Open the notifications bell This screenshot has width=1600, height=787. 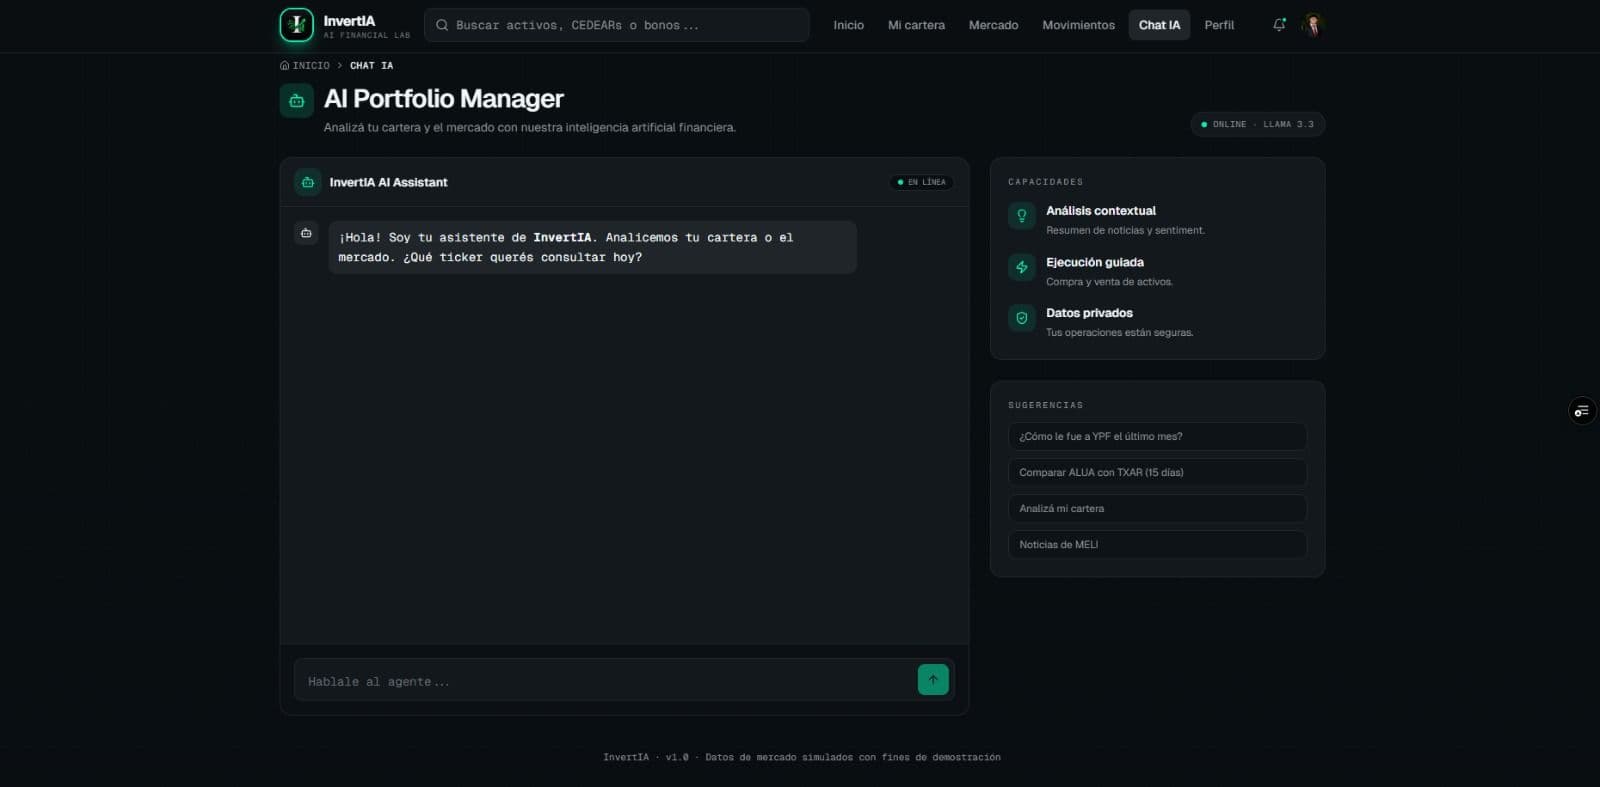(x=1279, y=25)
